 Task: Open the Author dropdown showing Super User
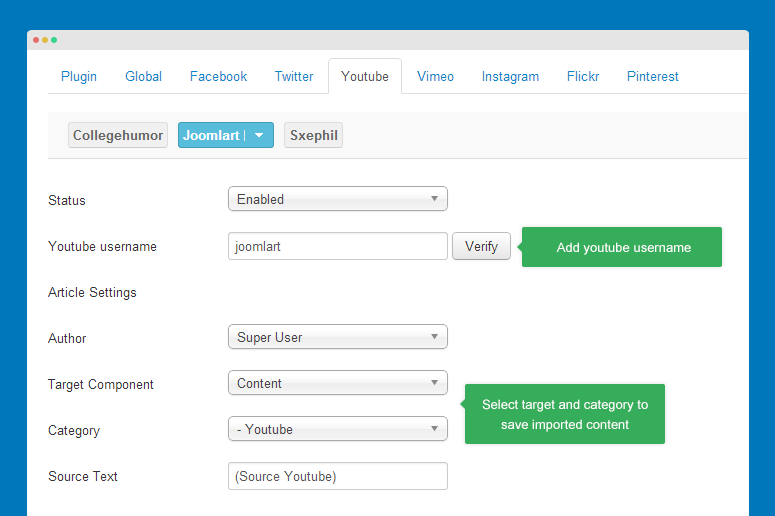pyautogui.click(x=338, y=337)
